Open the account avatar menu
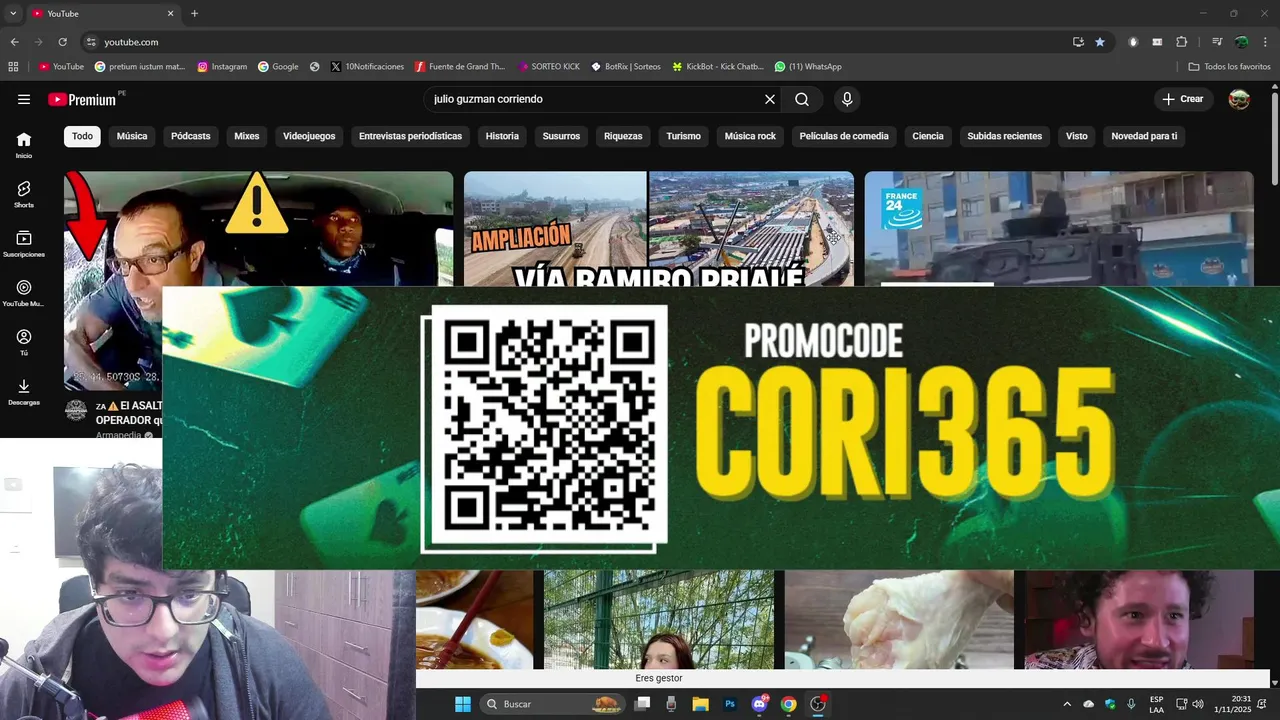 (x=1239, y=99)
